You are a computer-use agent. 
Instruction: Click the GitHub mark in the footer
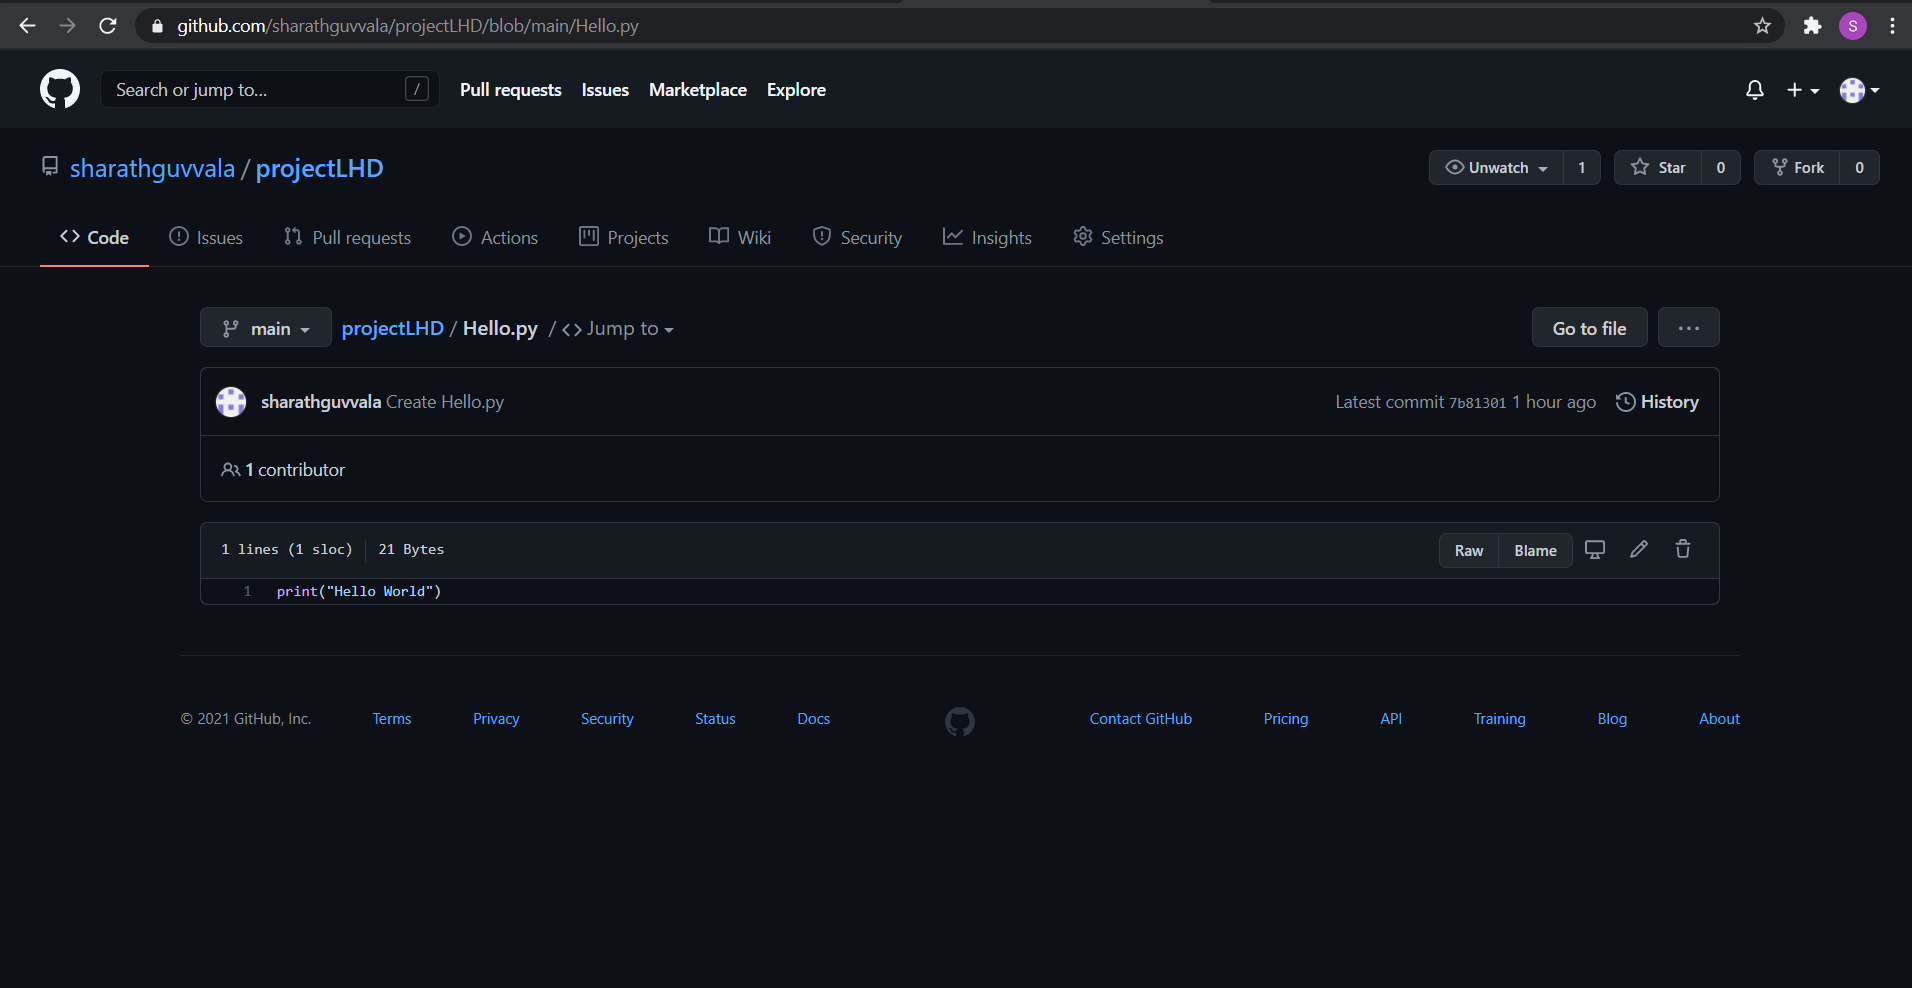[x=960, y=721]
